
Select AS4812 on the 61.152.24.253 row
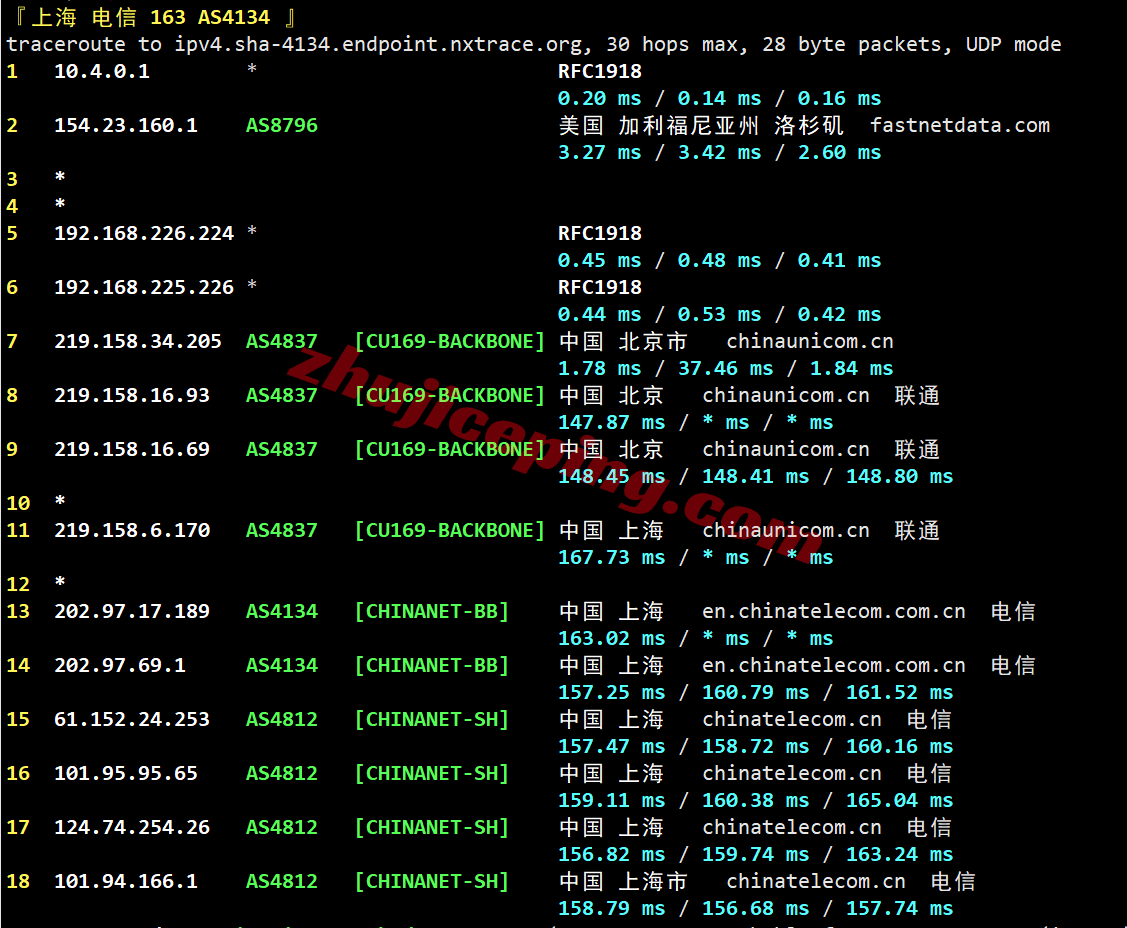pyautogui.click(x=282, y=719)
